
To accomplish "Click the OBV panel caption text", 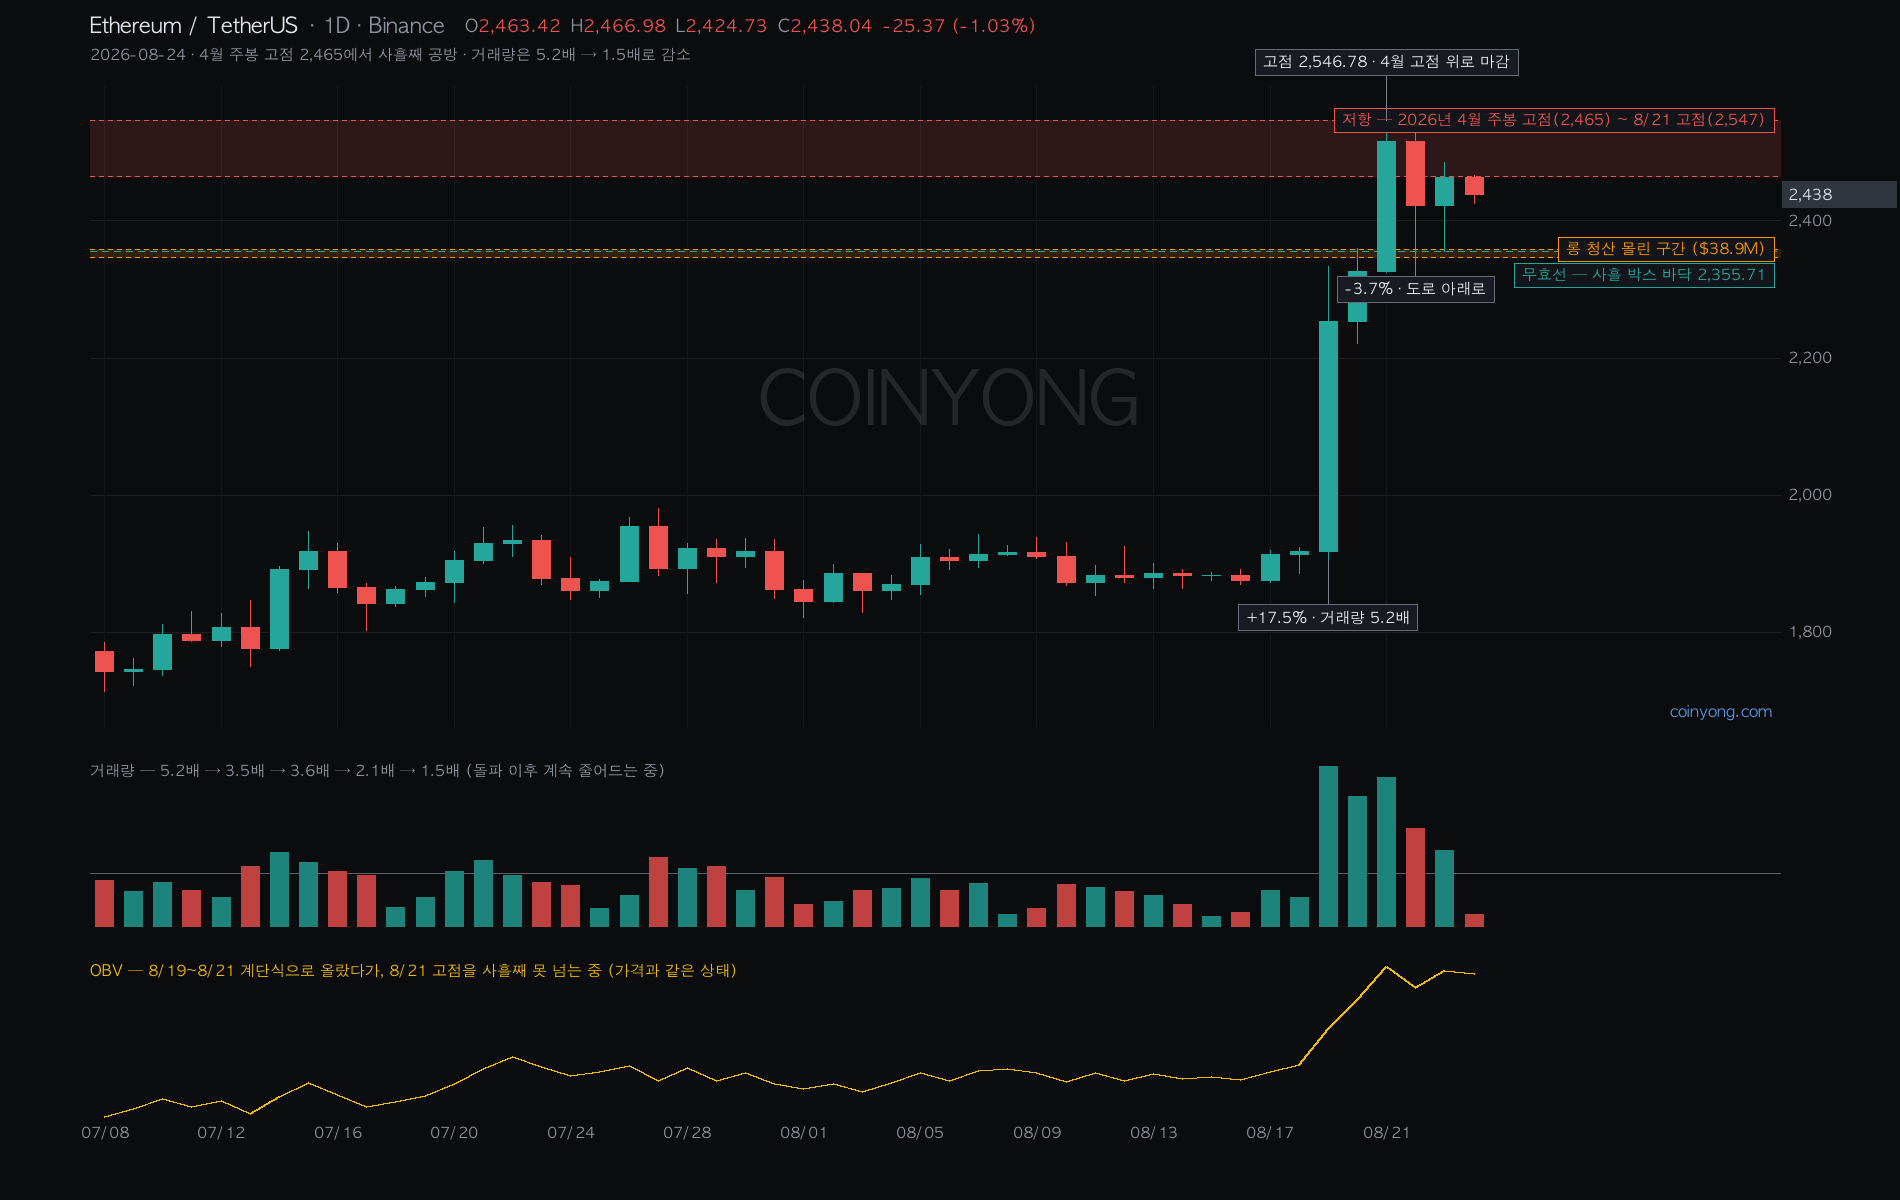I will [413, 970].
